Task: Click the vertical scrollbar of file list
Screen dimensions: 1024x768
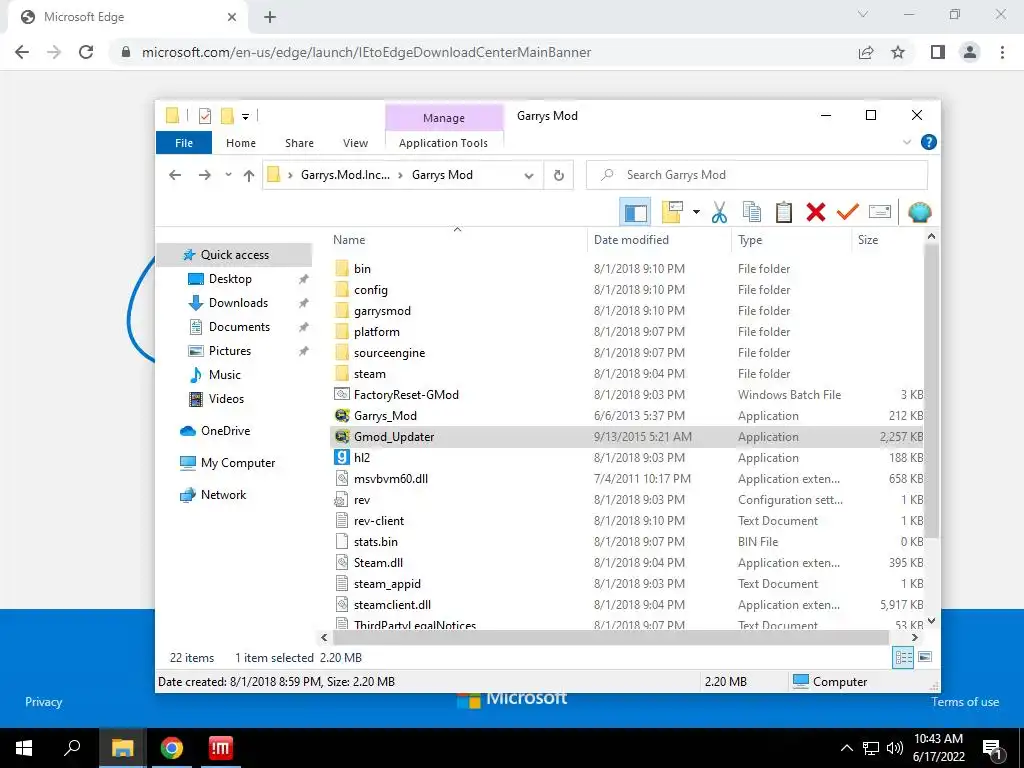Action: tap(932, 391)
